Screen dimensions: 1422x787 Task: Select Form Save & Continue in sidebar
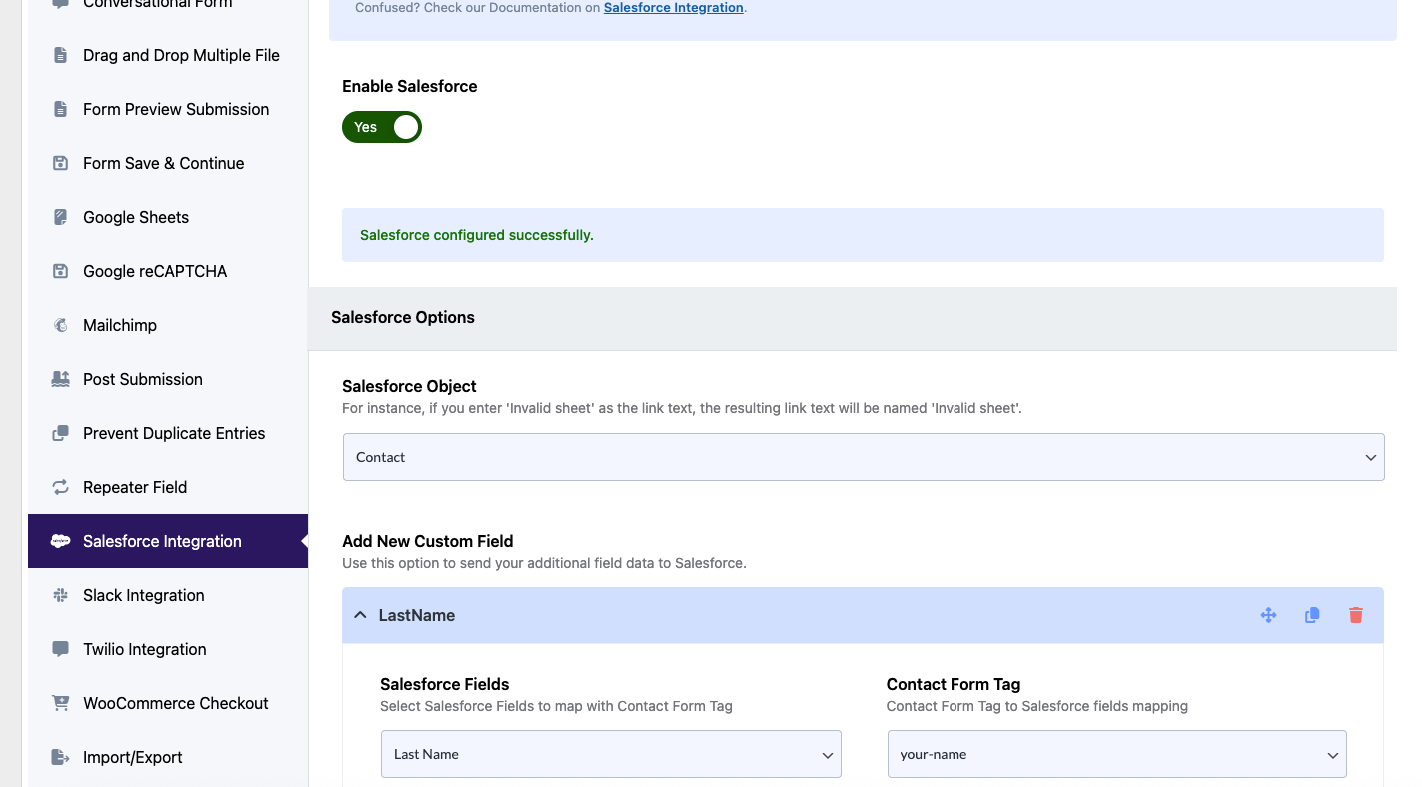163,163
